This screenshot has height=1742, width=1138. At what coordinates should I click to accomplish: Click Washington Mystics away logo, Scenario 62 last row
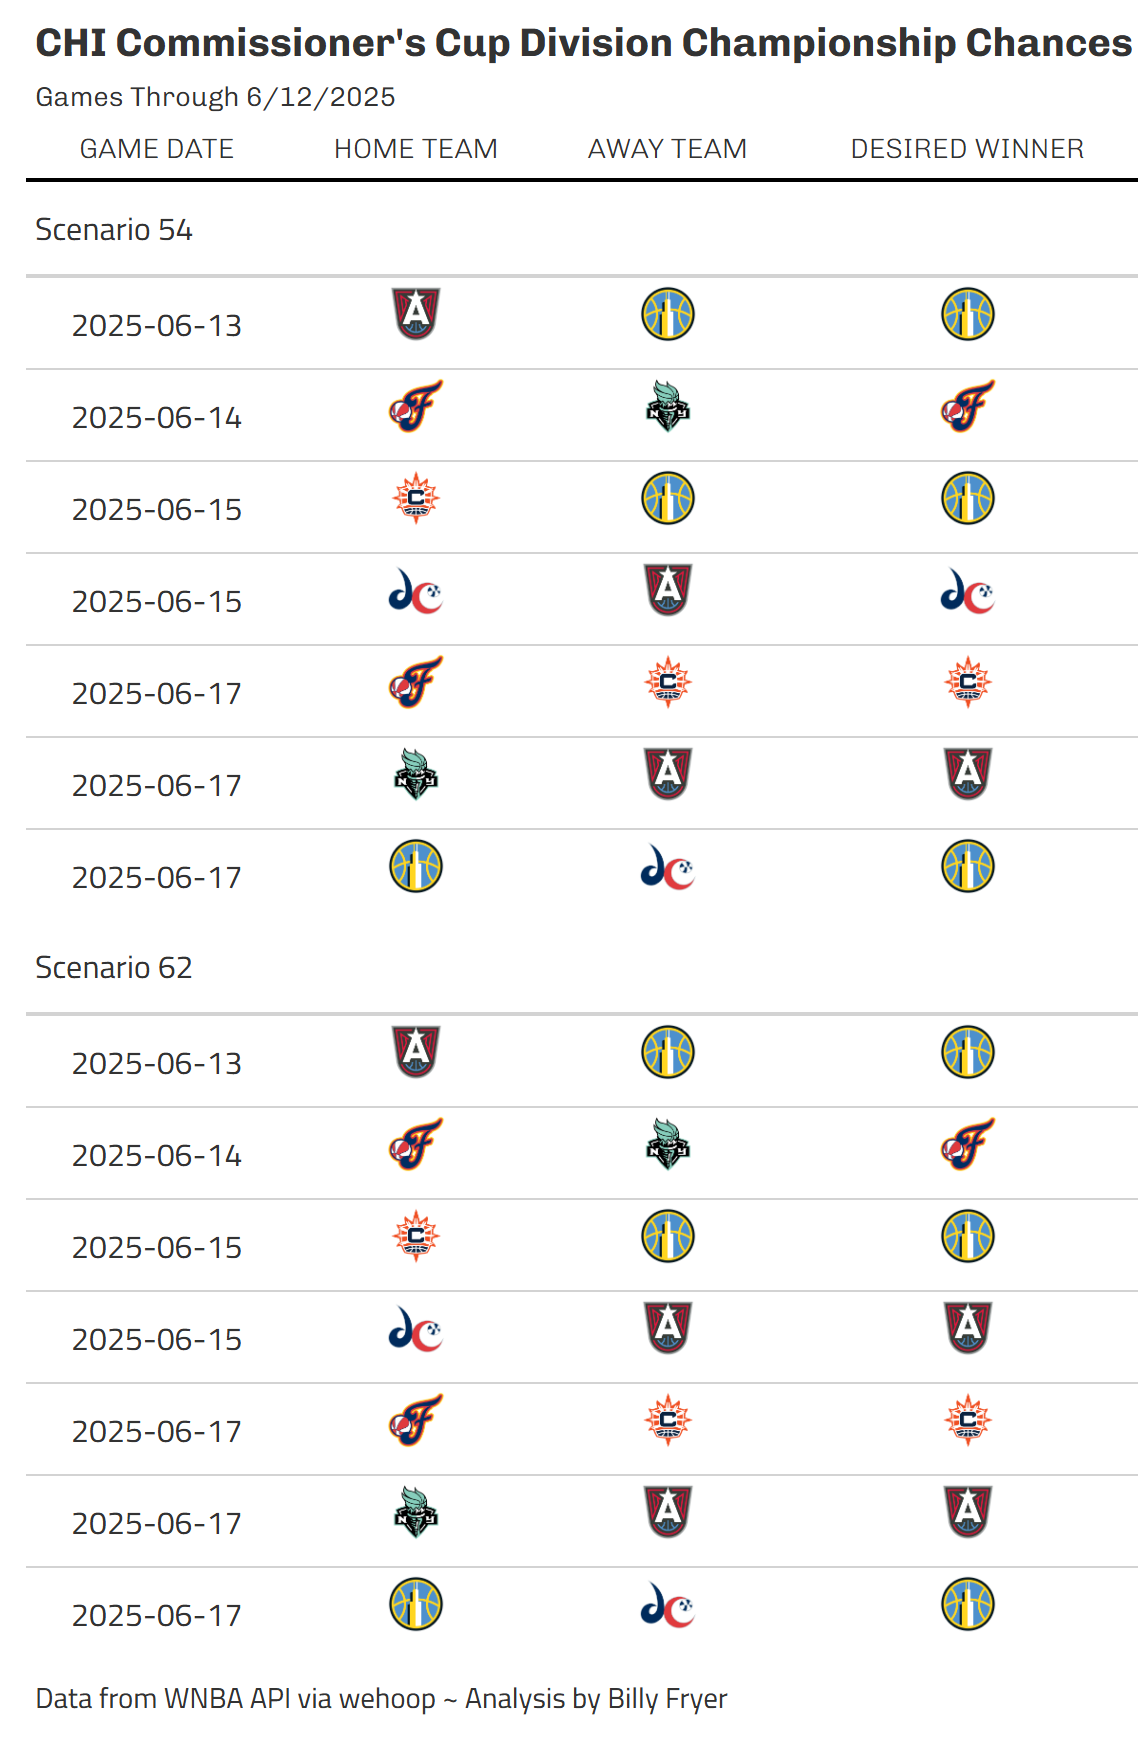click(x=668, y=1604)
